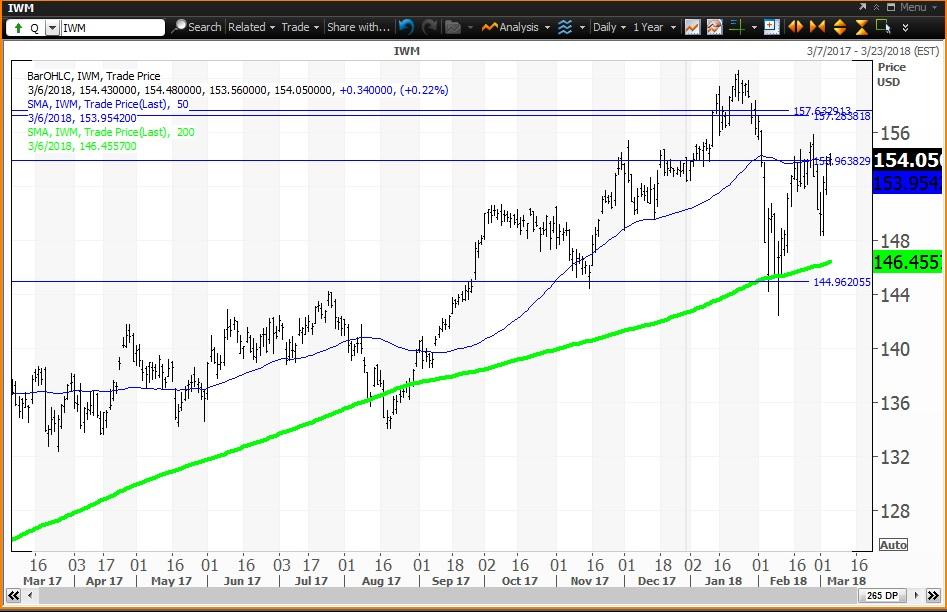Compress chart horizontally with the inward arrows
Image resolution: width=947 pixels, height=612 pixels.
pos(817,27)
